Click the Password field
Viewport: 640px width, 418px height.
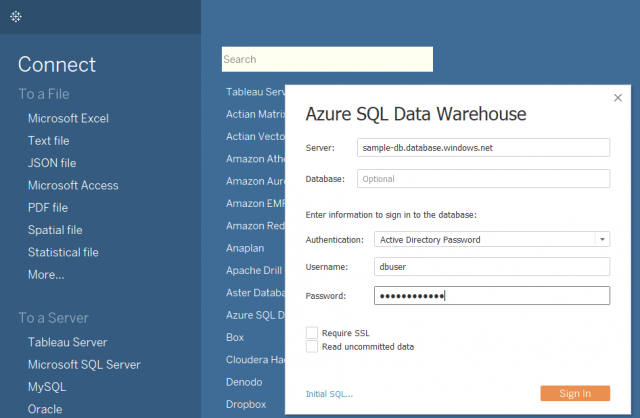(x=492, y=296)
